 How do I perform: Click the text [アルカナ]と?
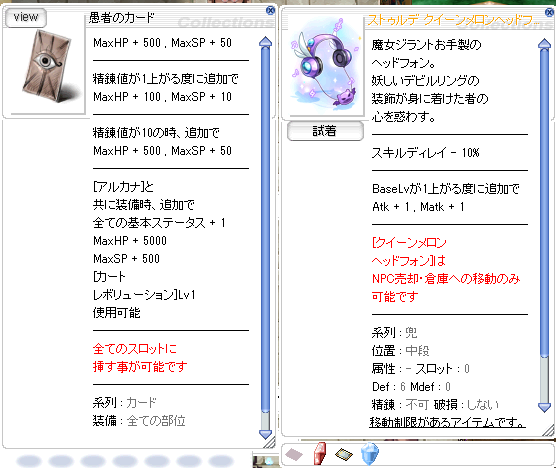[123, 187]
